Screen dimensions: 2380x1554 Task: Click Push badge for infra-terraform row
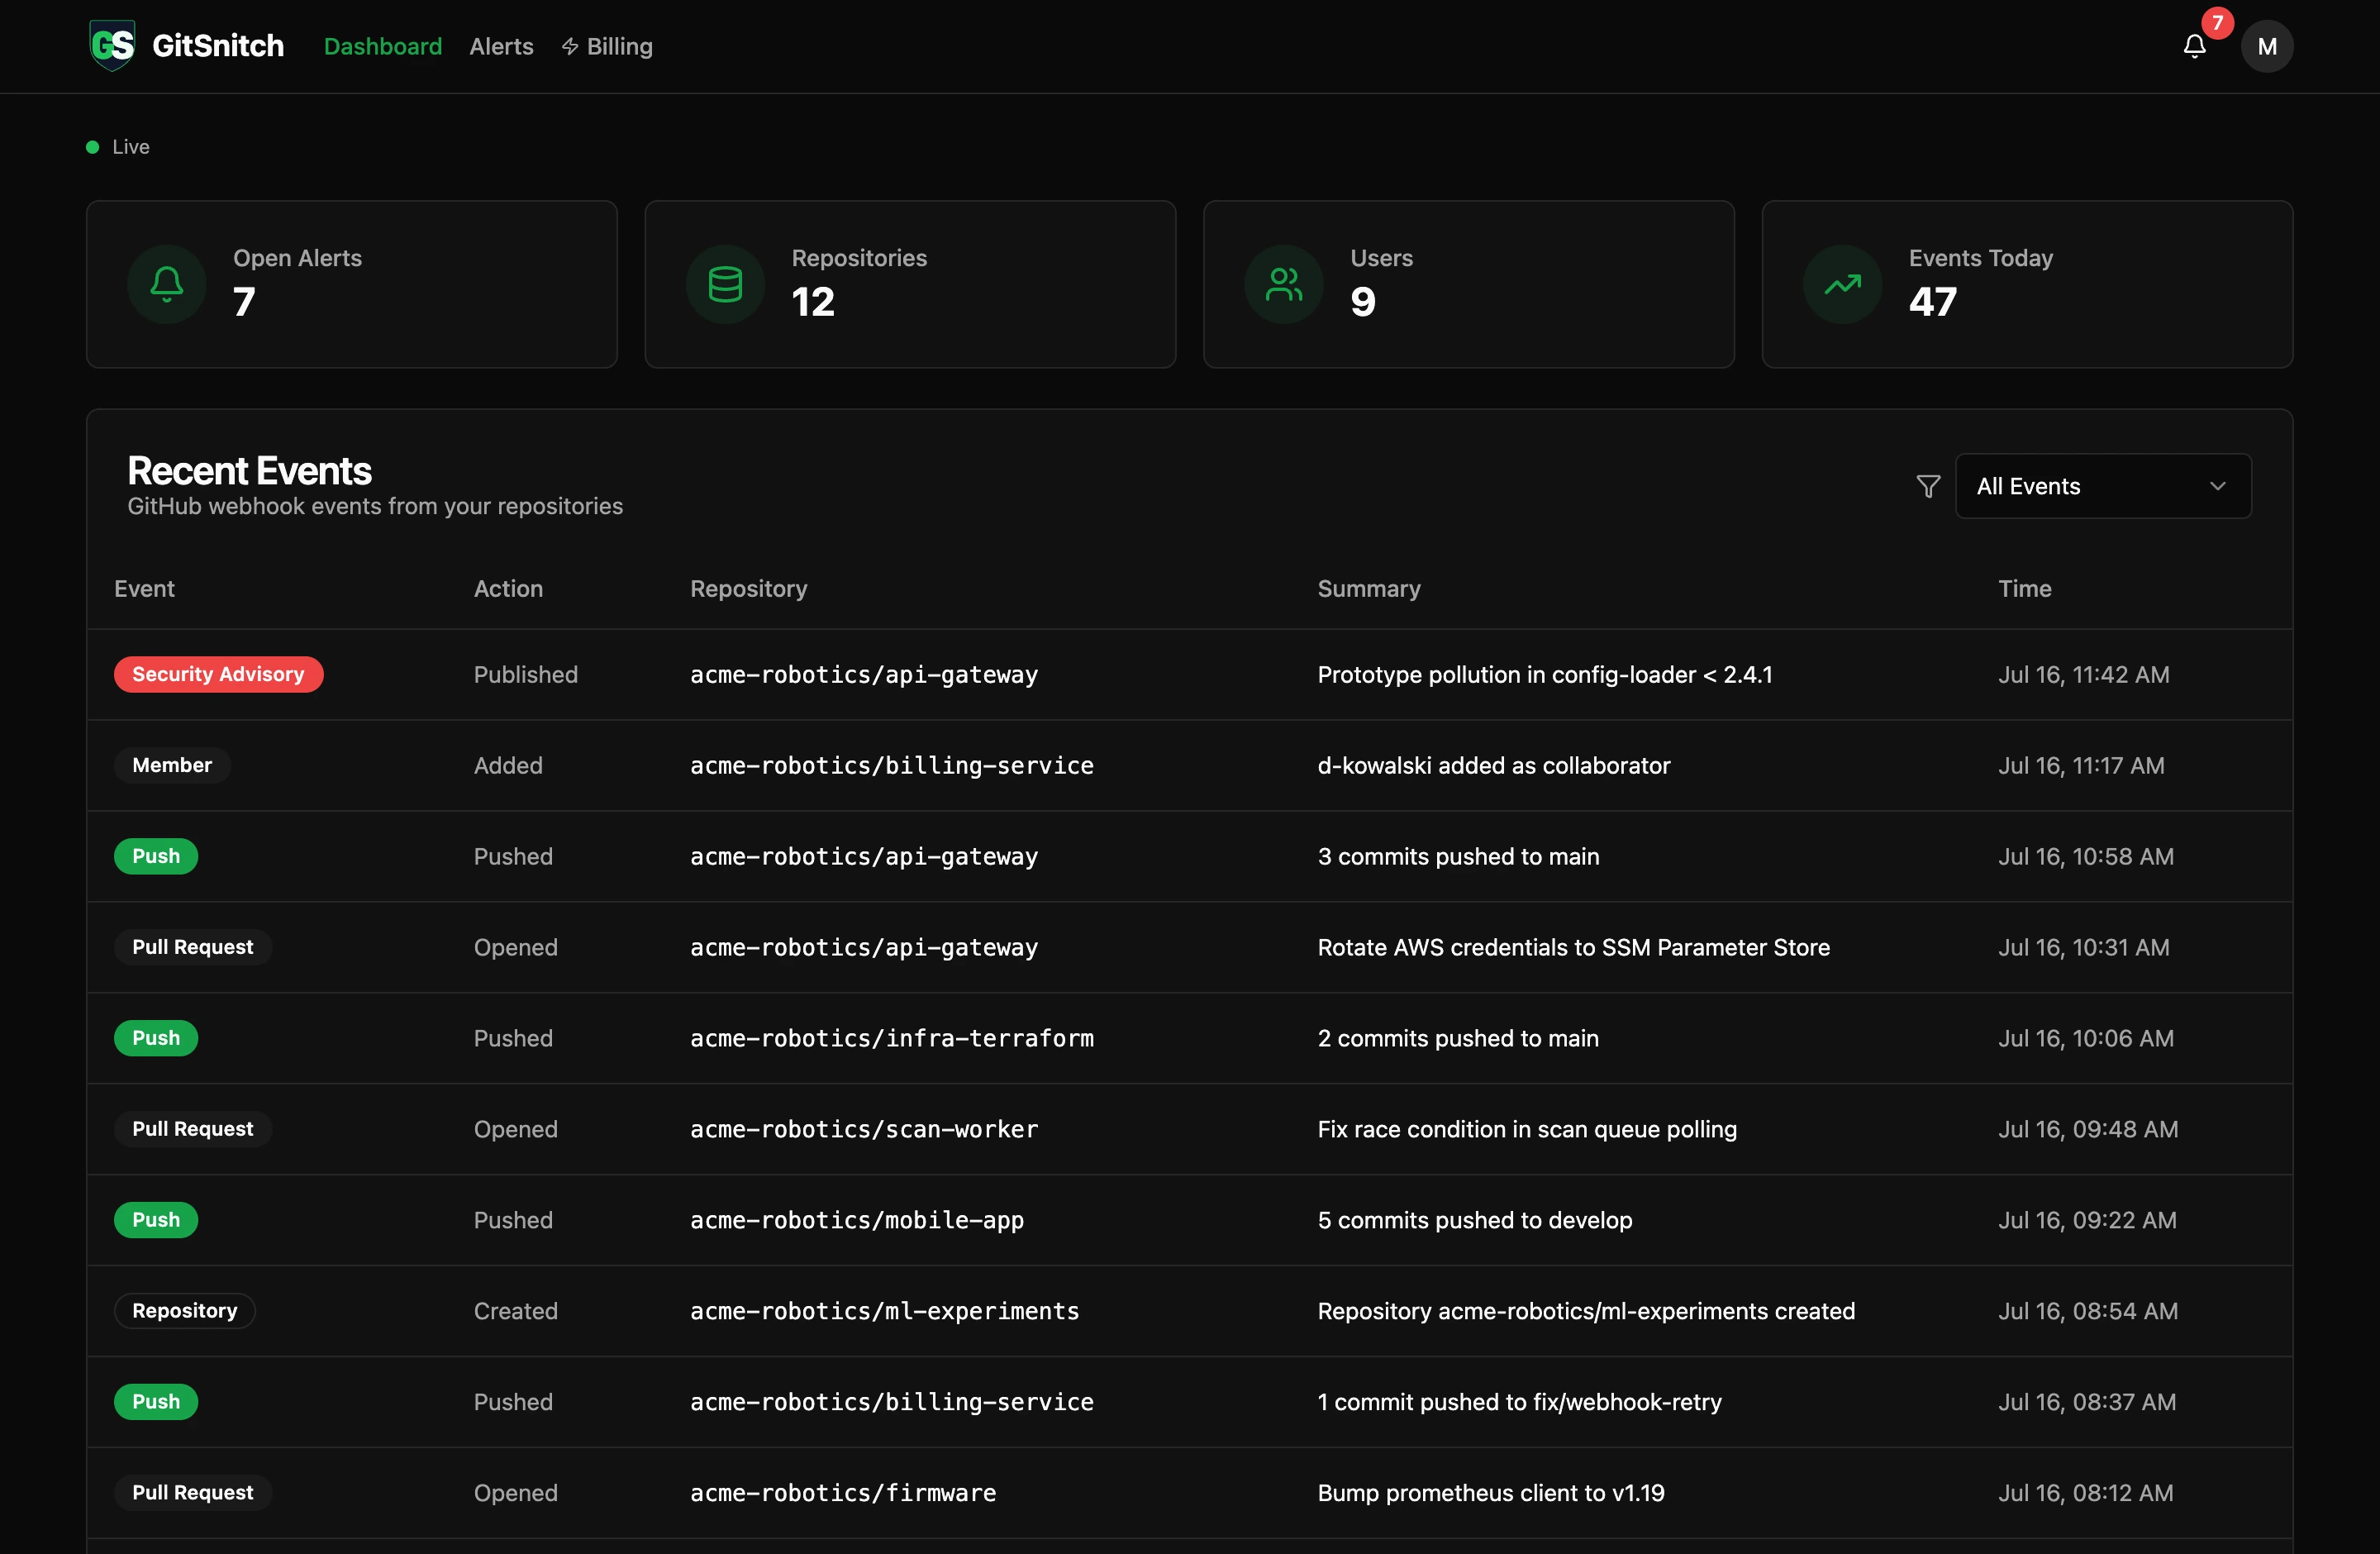click(x=156, y=1038)
